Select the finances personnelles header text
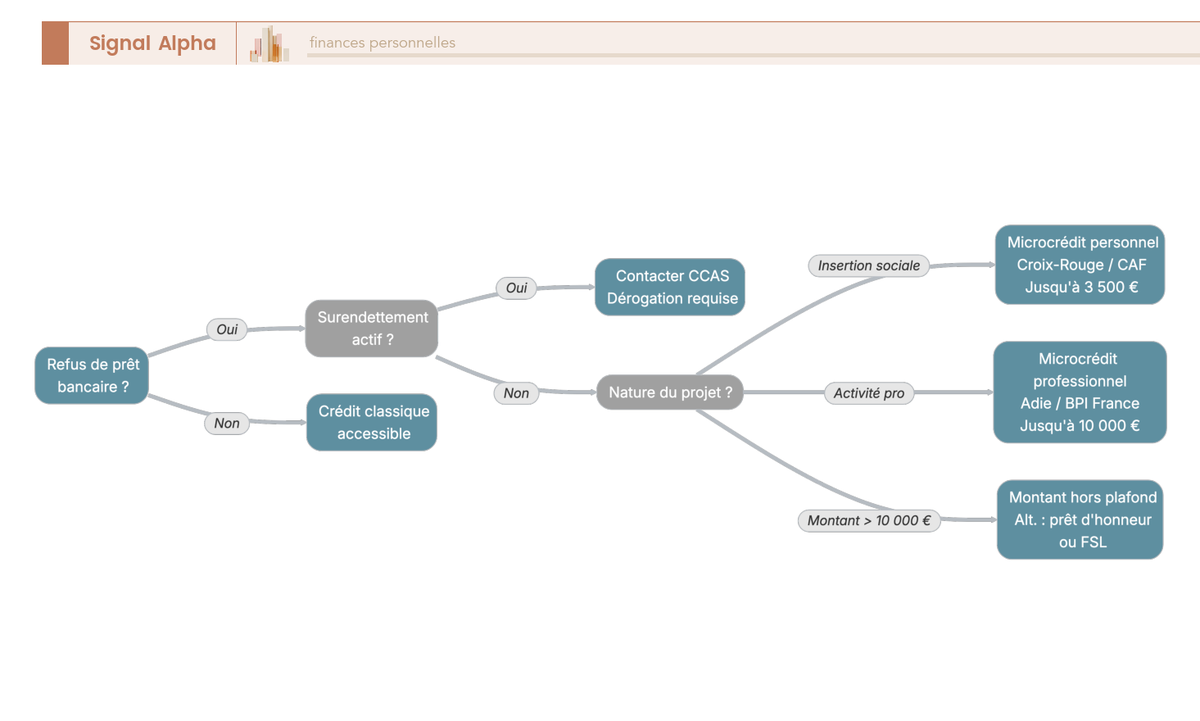Viewport: 1200px width, 721px height. [x=382, y=42]
